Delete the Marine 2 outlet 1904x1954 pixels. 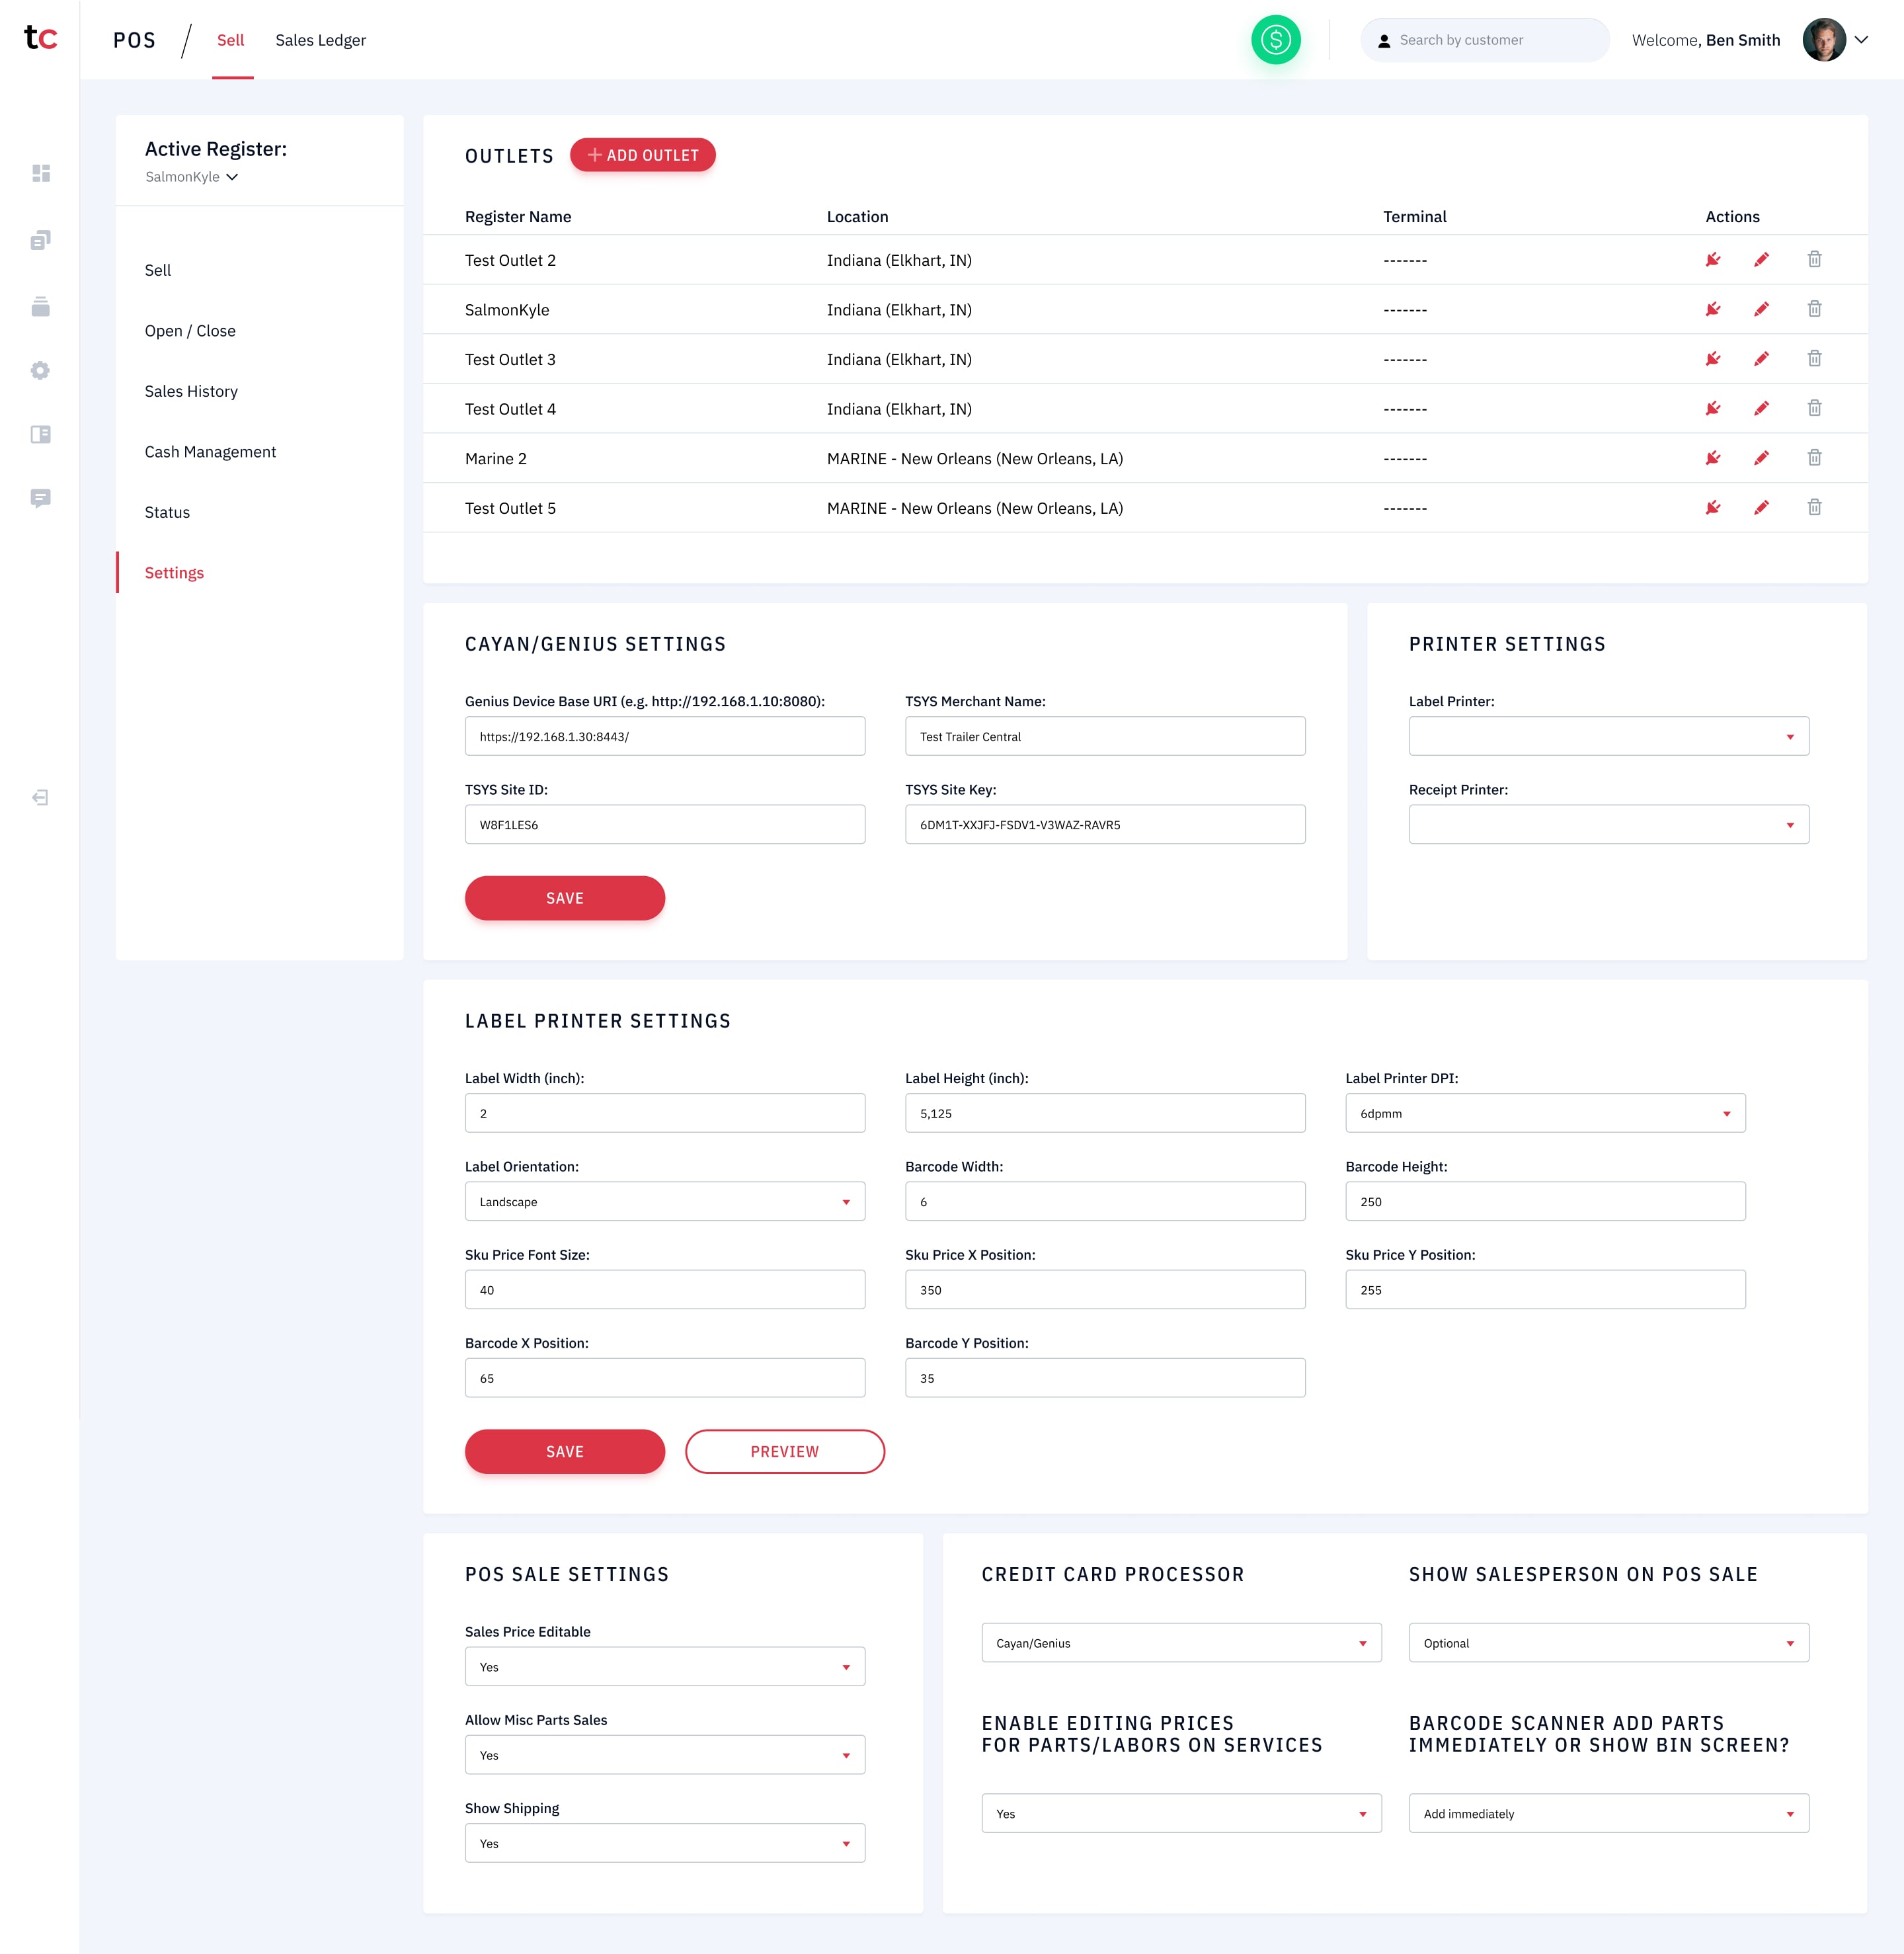click(x=1814, y=458)
